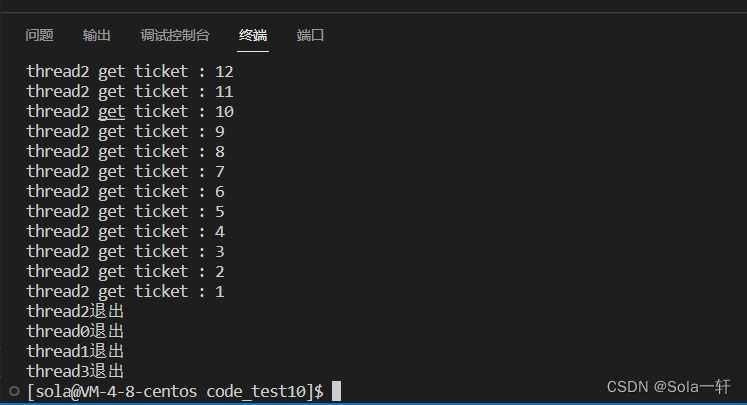Screen dimensions: 747x405
Task: Click terminal line 'thread2 get ticket : 4'
Action: (125, 232)
